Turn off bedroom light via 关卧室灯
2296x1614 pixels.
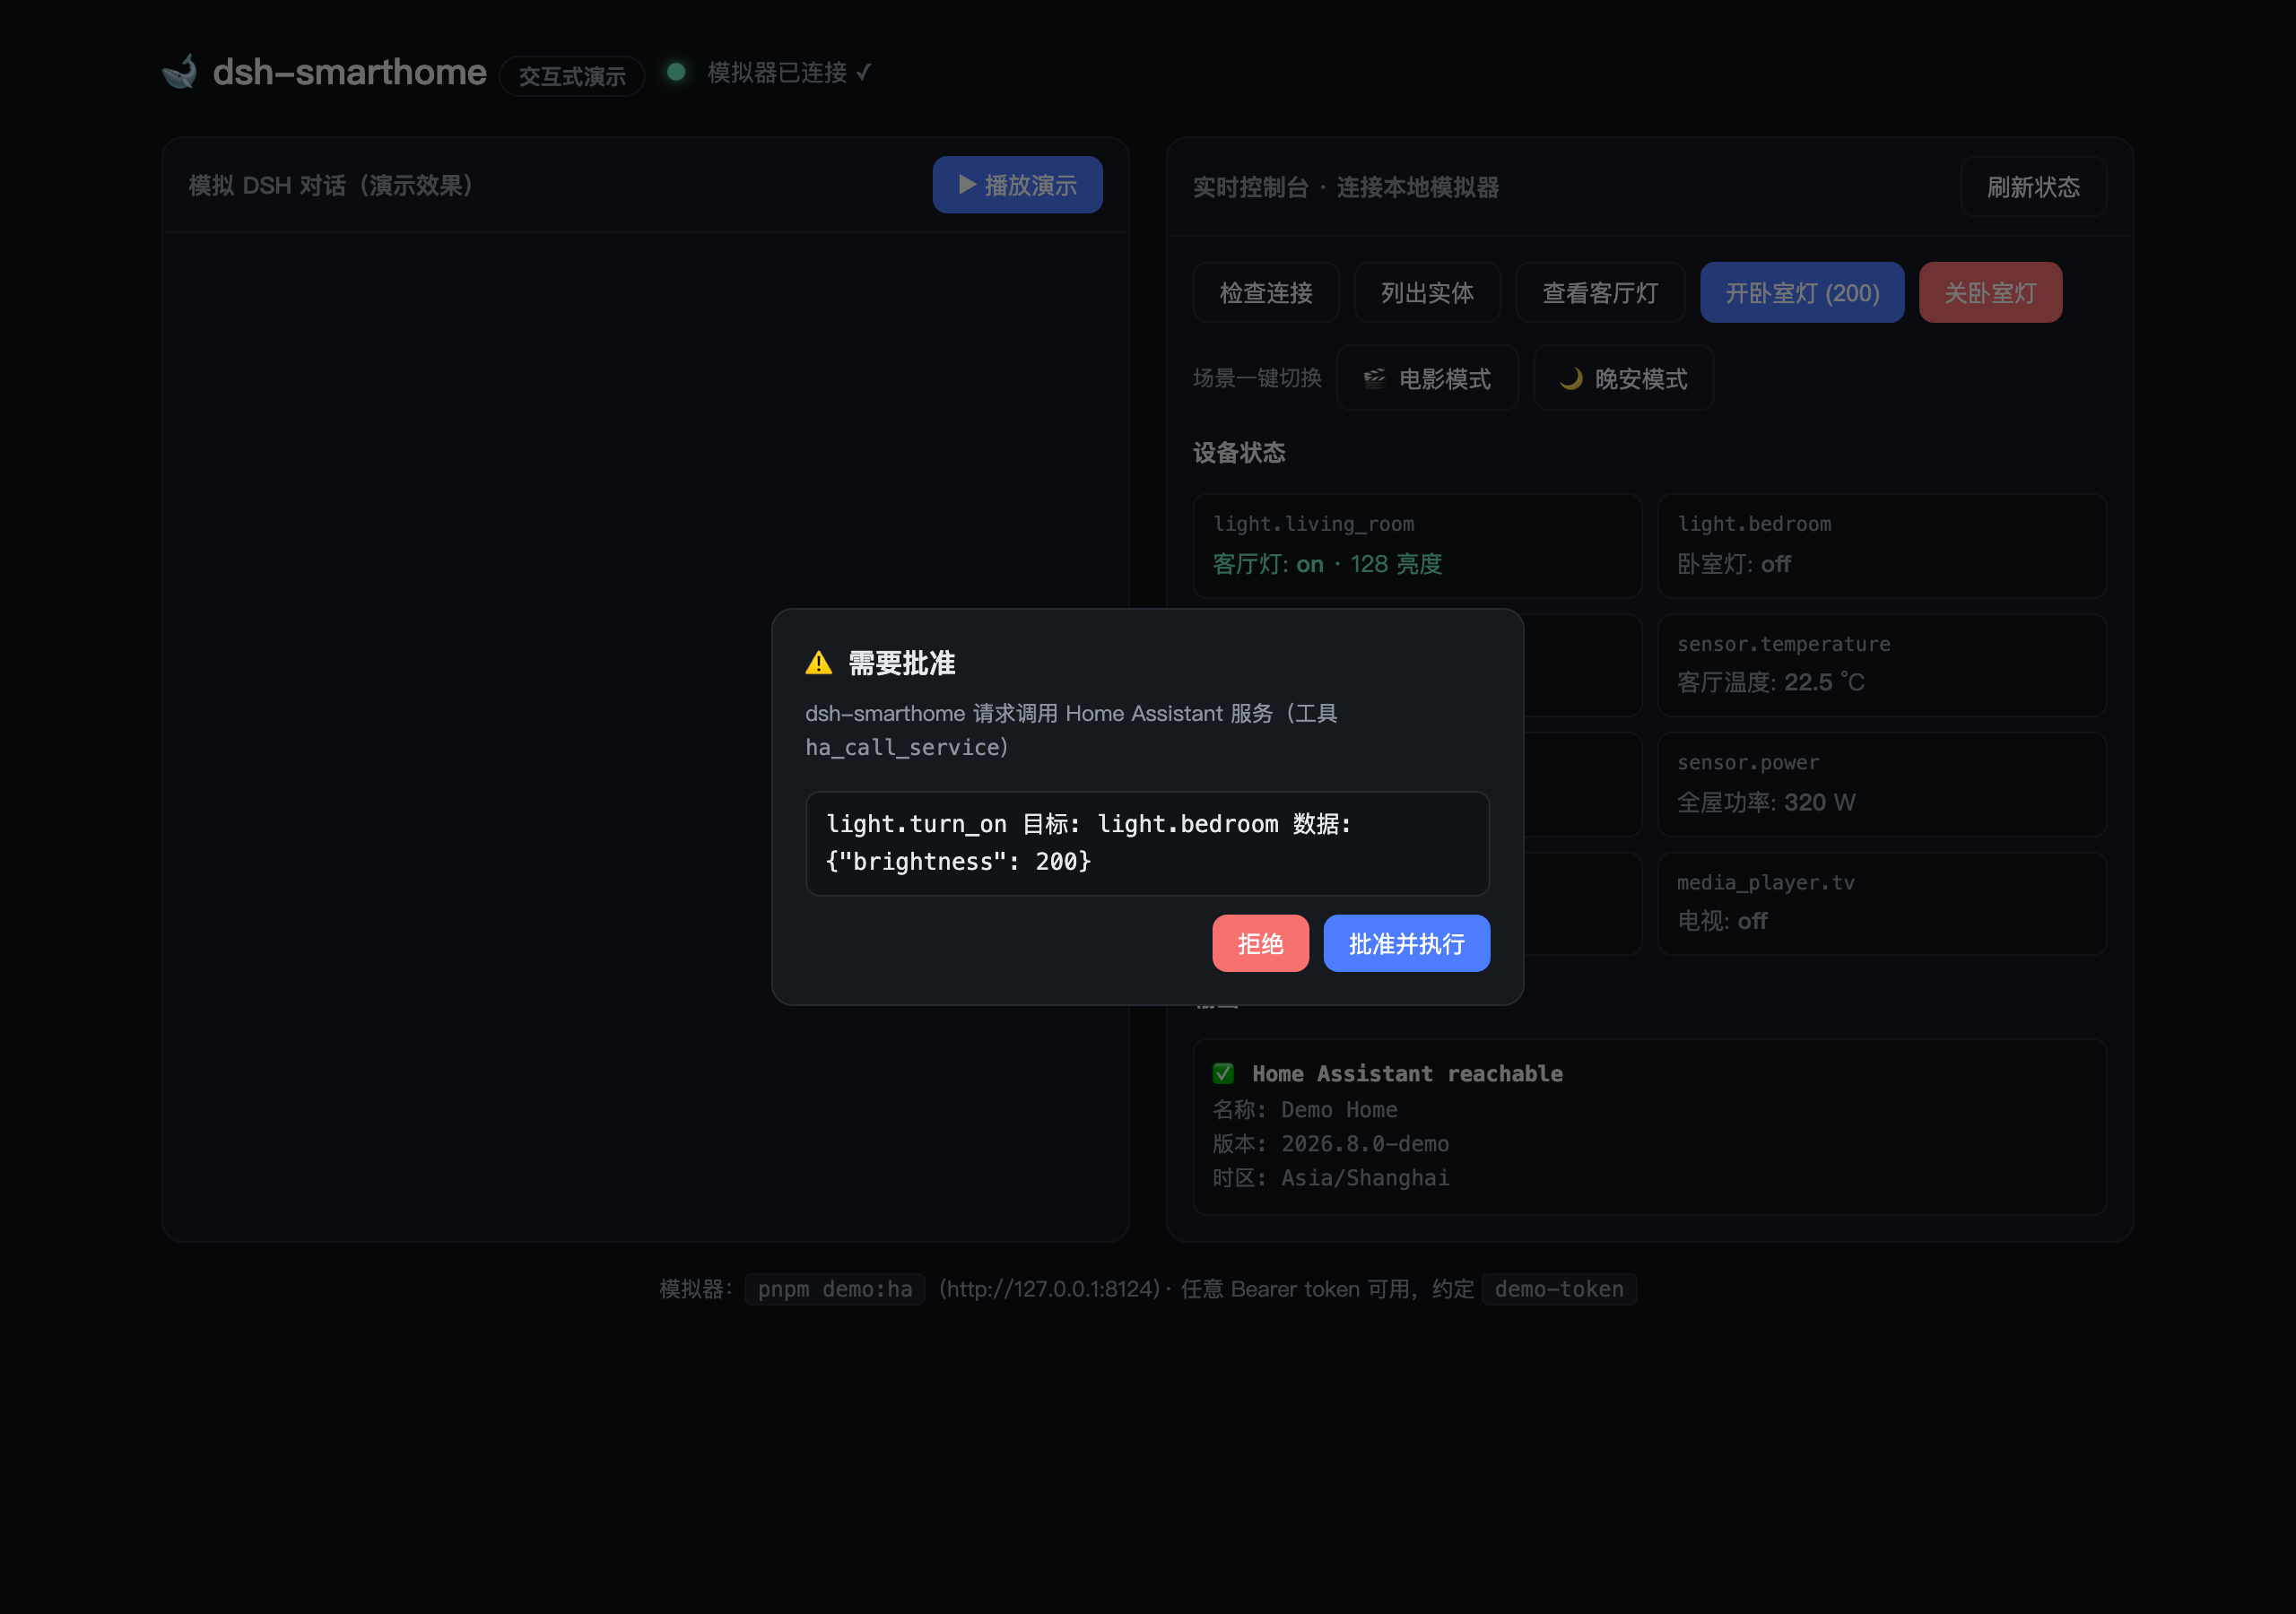point(1990,293)
